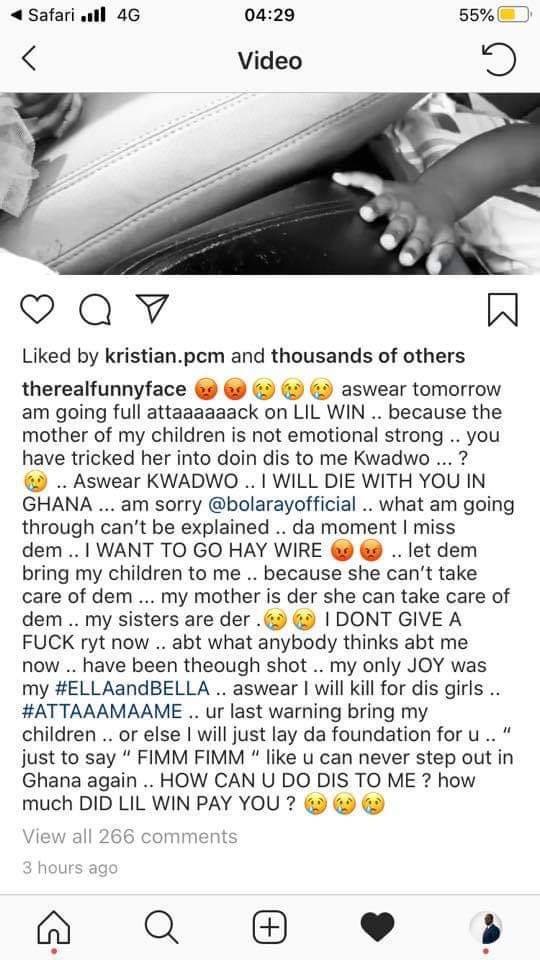Open comments via speech bubble icon

pos(95,310)
